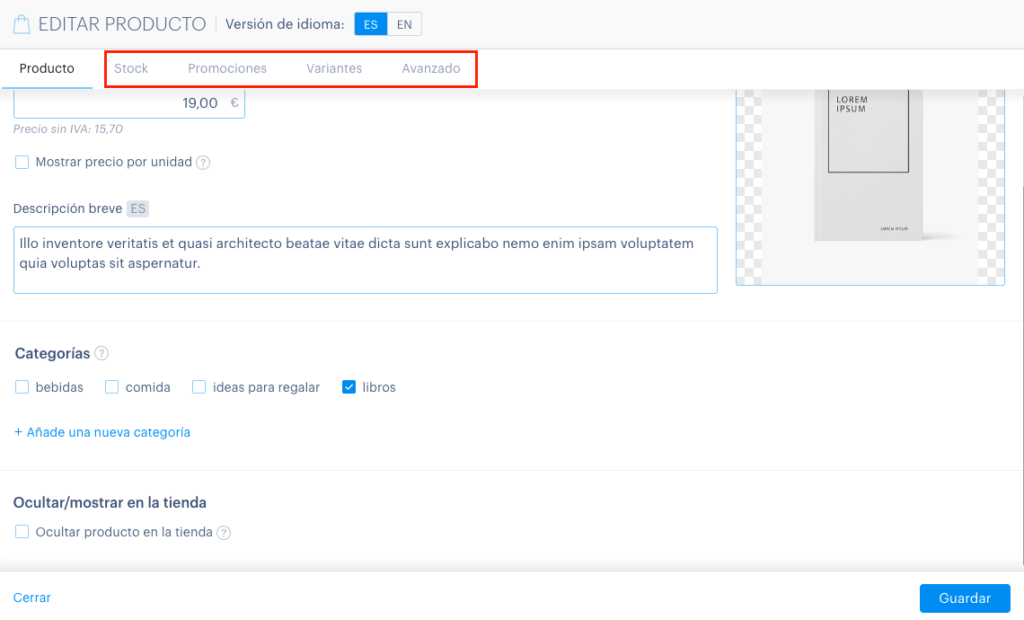Click the product book image thumbnail

(870, 187)
